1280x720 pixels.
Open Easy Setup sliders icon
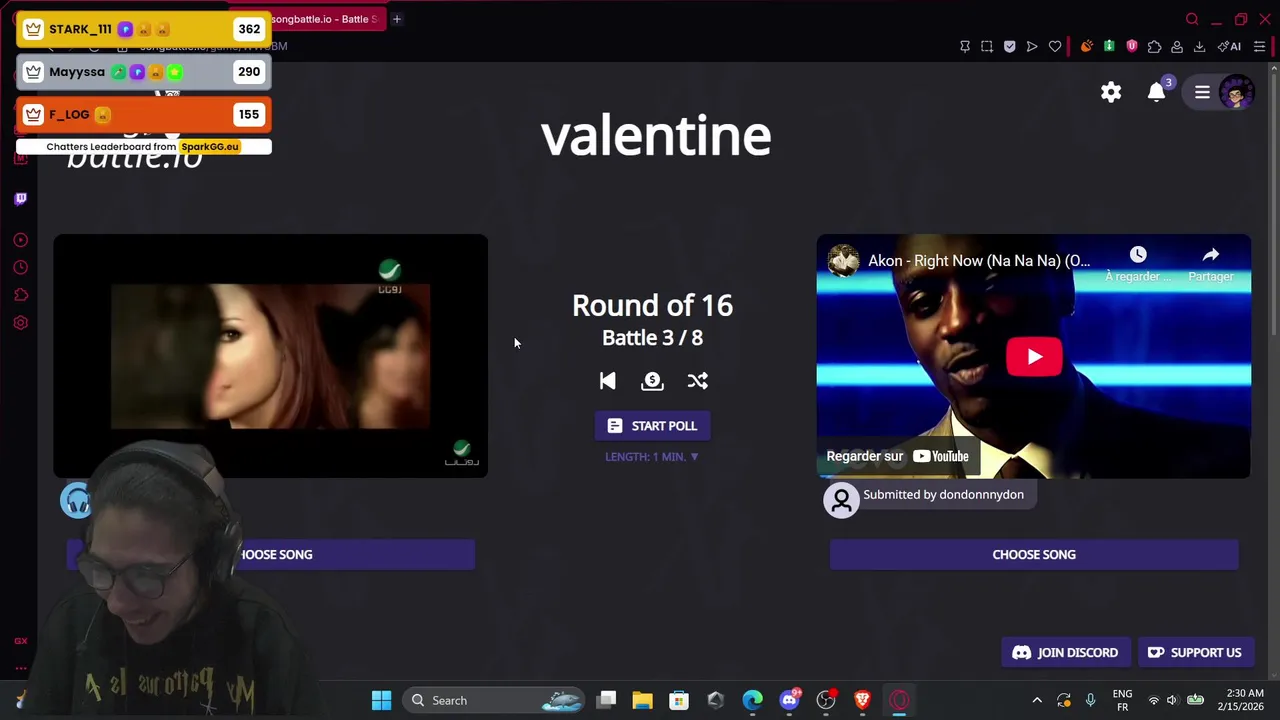[x=1260, y=46]
